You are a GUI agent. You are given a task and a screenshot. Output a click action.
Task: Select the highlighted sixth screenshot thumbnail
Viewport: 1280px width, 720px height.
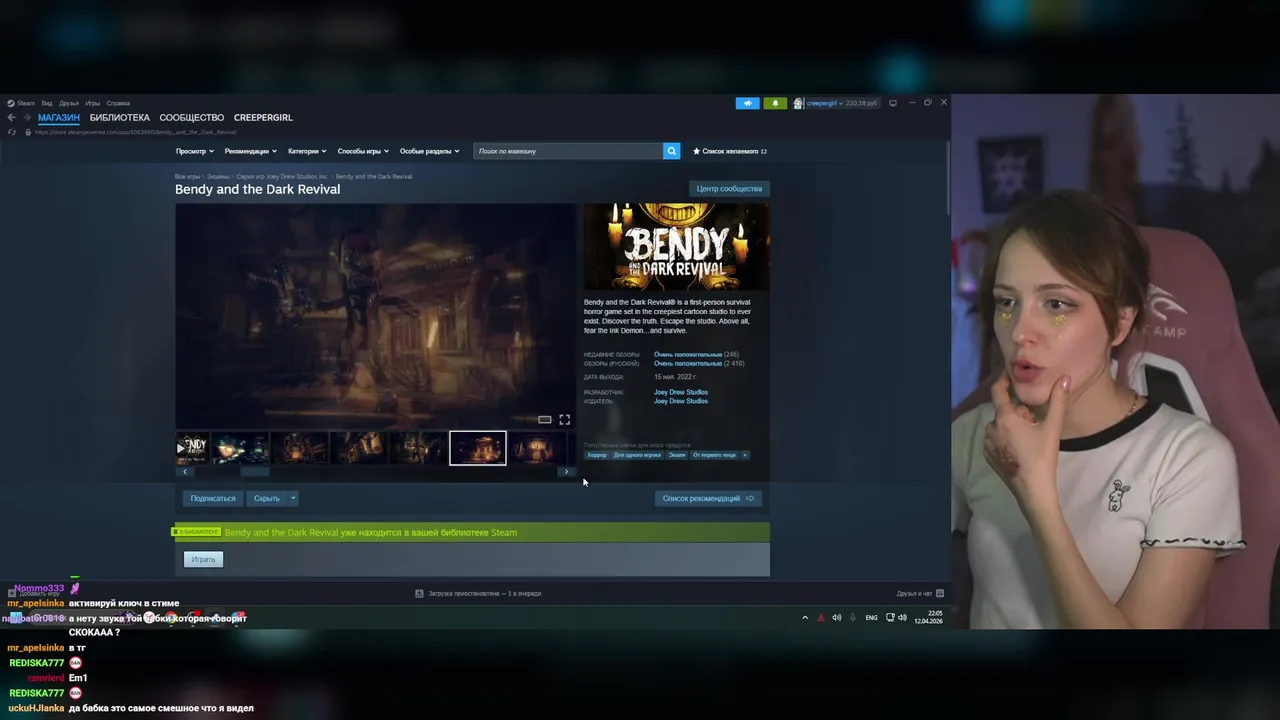coord(478,448)
